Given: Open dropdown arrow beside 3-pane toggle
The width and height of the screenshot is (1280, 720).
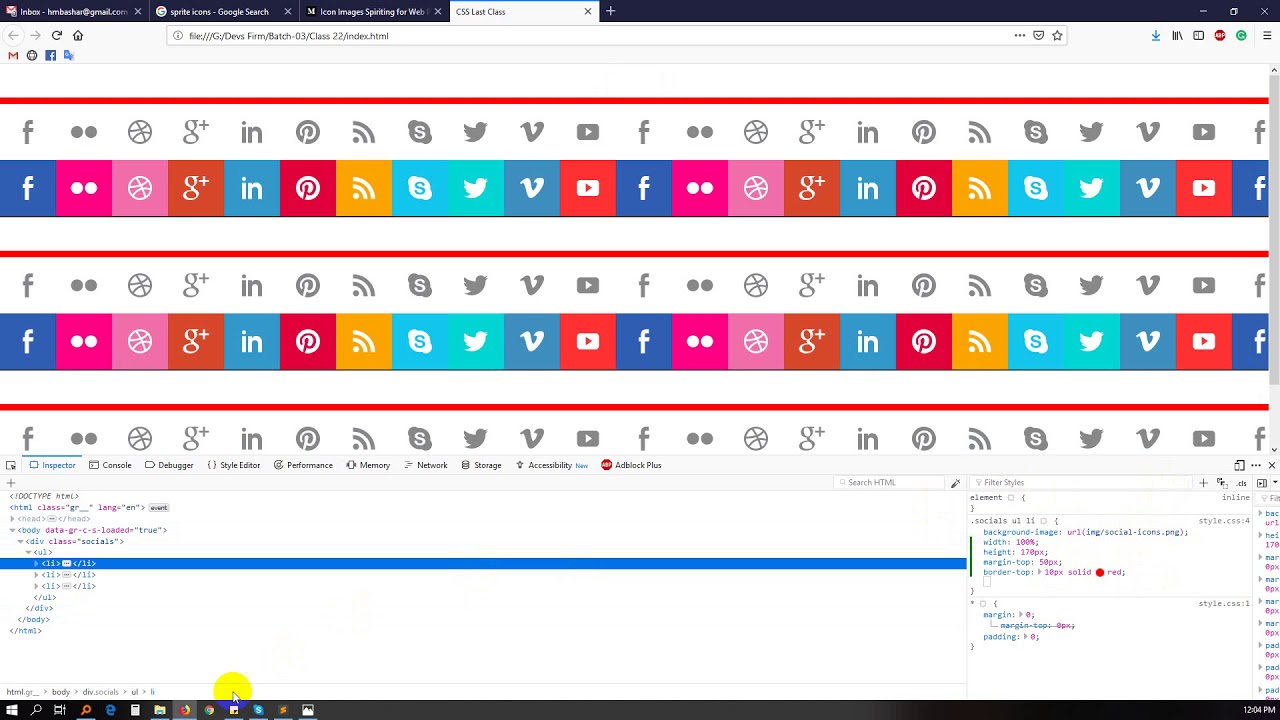Looking at the screenshot, I should tap(1275, 483).
